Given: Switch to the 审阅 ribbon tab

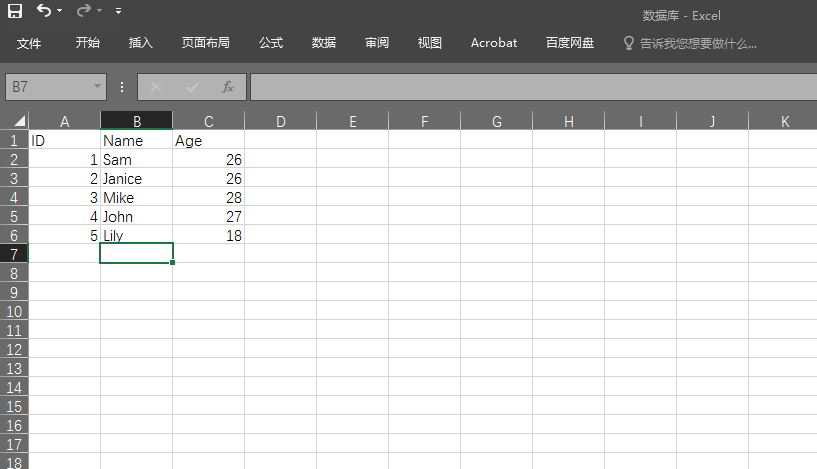Looking at the screenshot, I should tap(377, 43).
